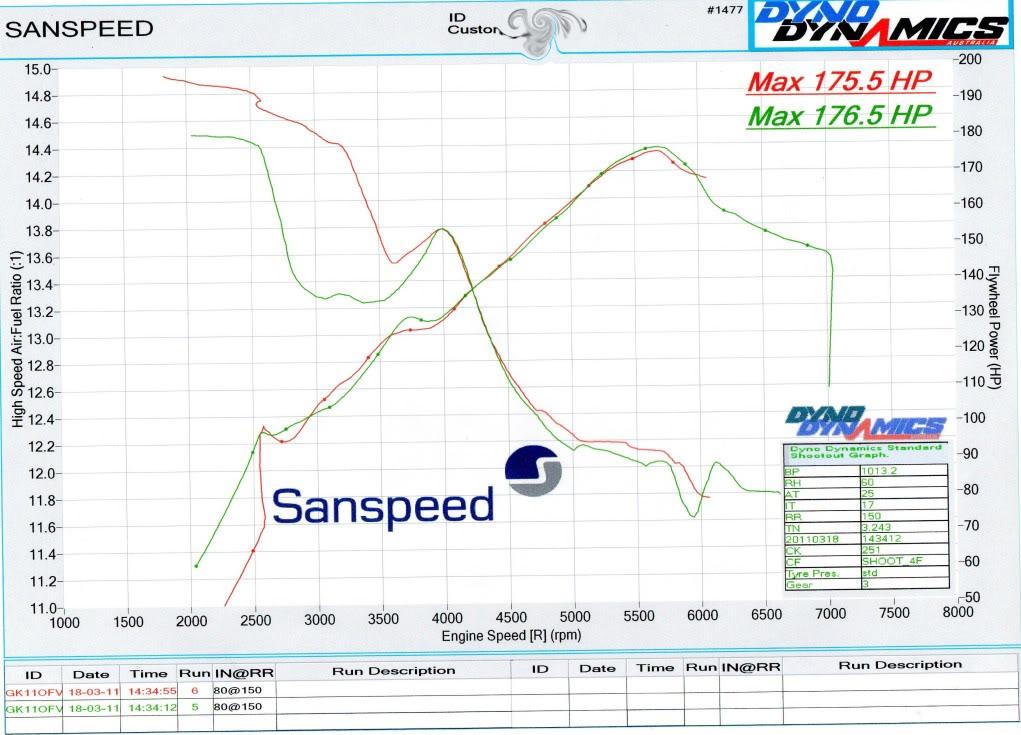Screen dimensions: 1021x735
Task: Click the 1000 rpm tick label
Action: (x=64, y=623)
